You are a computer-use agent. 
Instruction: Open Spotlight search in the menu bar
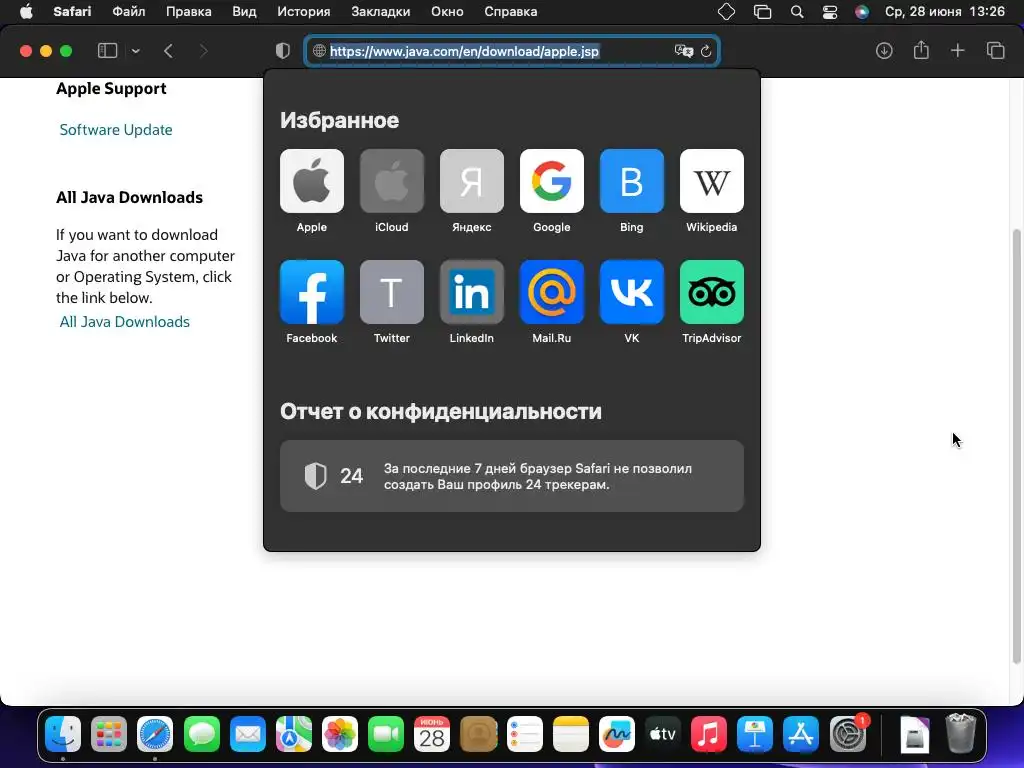pos(797,12)
